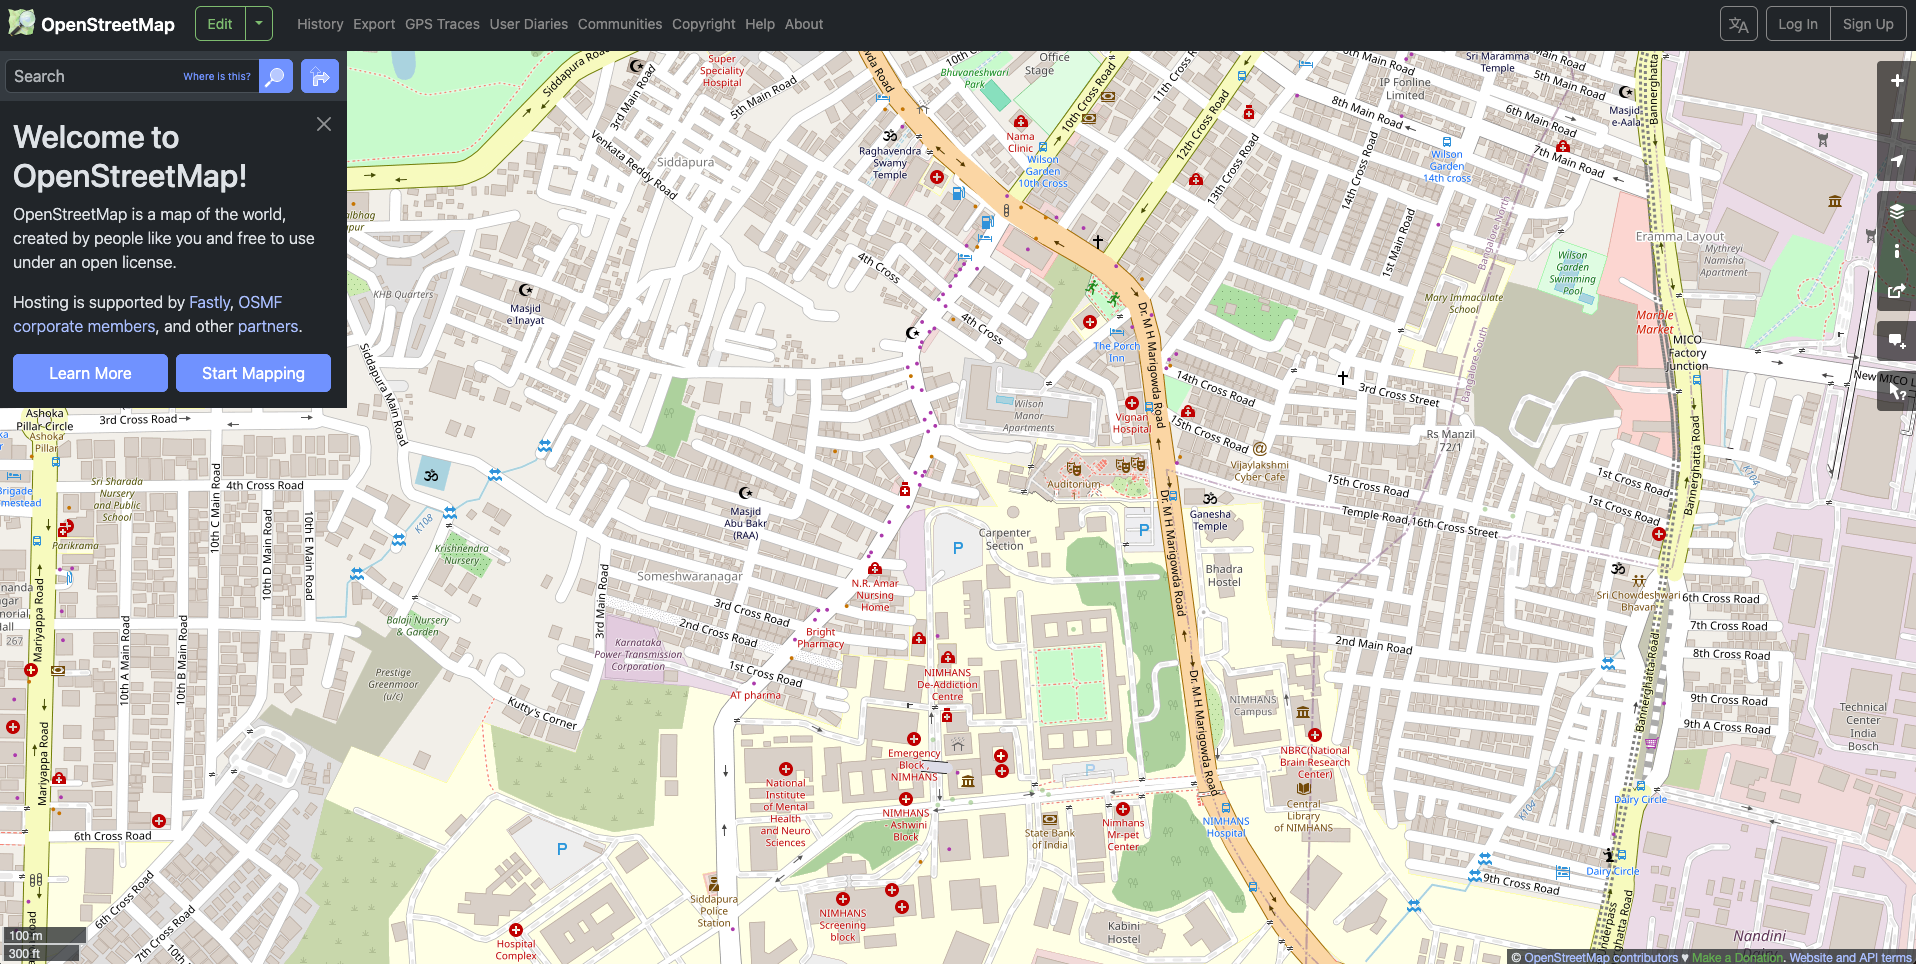Zoom in on the map
The width and height of the screenshot is (1916, 964).
click(1896, 81)
